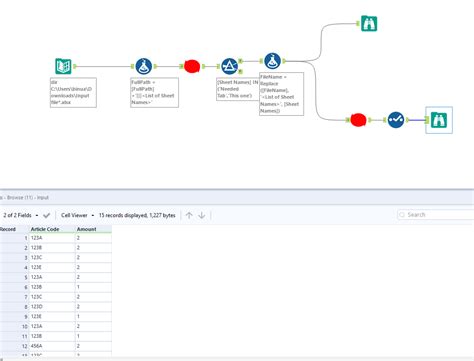Select Amount cell in record 6
Image resolution: width=474 pixels, height=361 pixels.
(x=93, y=287)
